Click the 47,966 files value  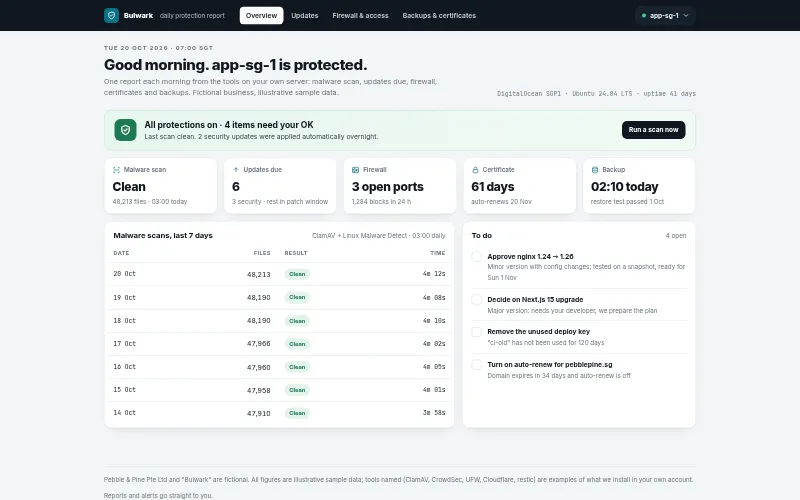259,344
